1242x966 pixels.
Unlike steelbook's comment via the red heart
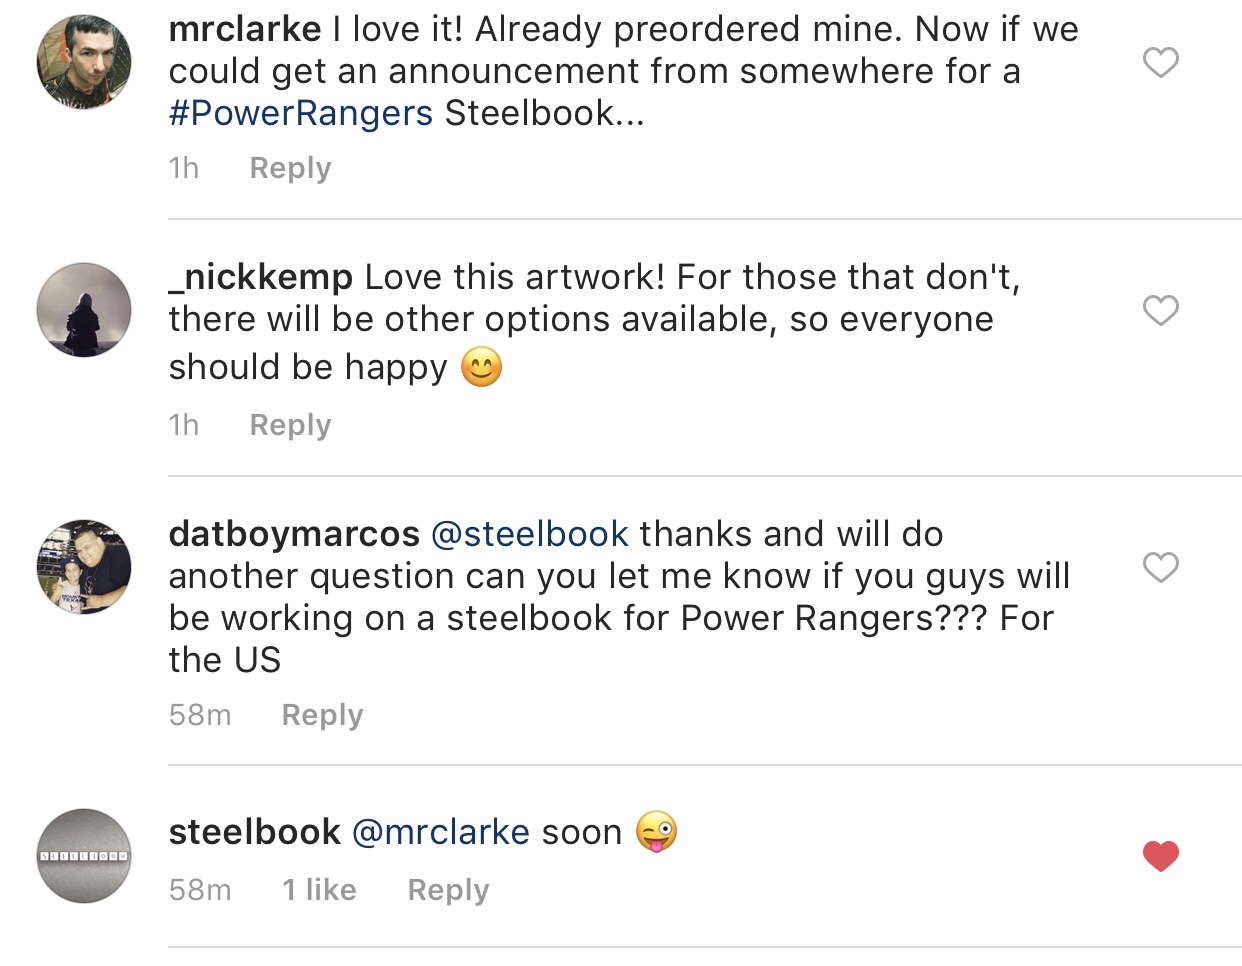(1160, 856)
